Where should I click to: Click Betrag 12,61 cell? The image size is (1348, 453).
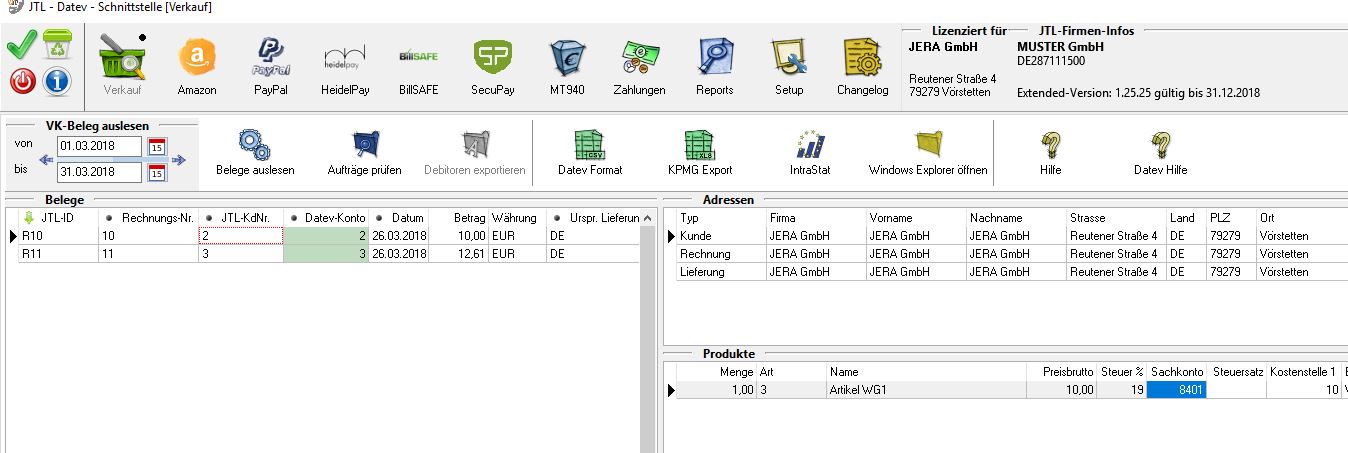pos(459,254)
